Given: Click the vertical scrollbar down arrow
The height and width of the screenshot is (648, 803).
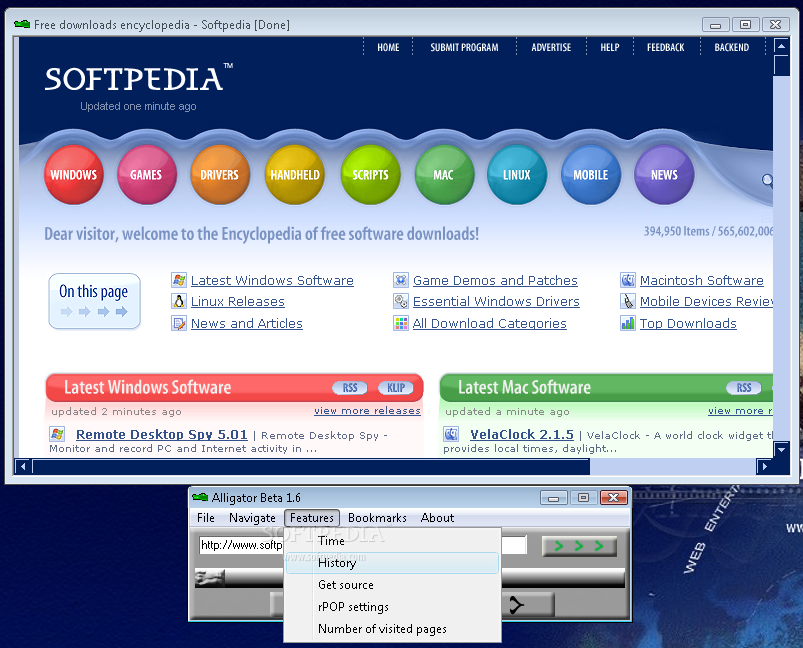Looking at the screenshot, I should click(x=781, y=449).
